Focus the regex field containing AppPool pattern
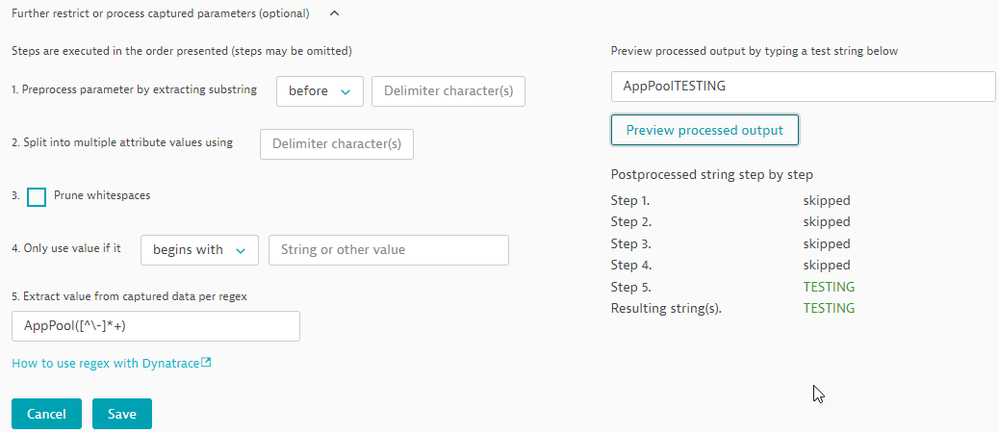Viewport: 999px width, 432px height. (155, 327)
